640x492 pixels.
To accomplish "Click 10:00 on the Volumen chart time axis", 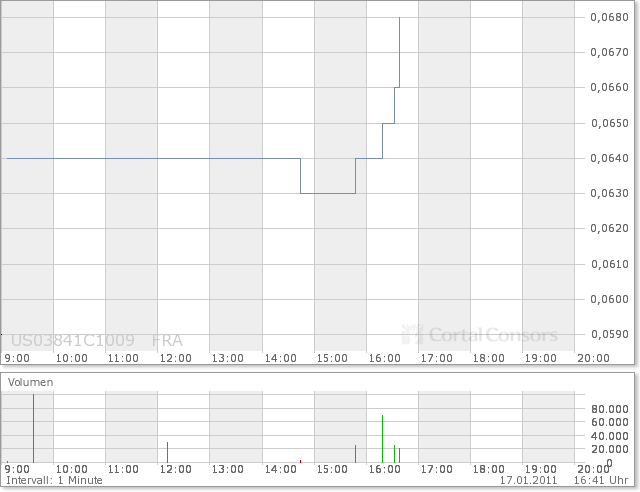I will tap(71, 469).
